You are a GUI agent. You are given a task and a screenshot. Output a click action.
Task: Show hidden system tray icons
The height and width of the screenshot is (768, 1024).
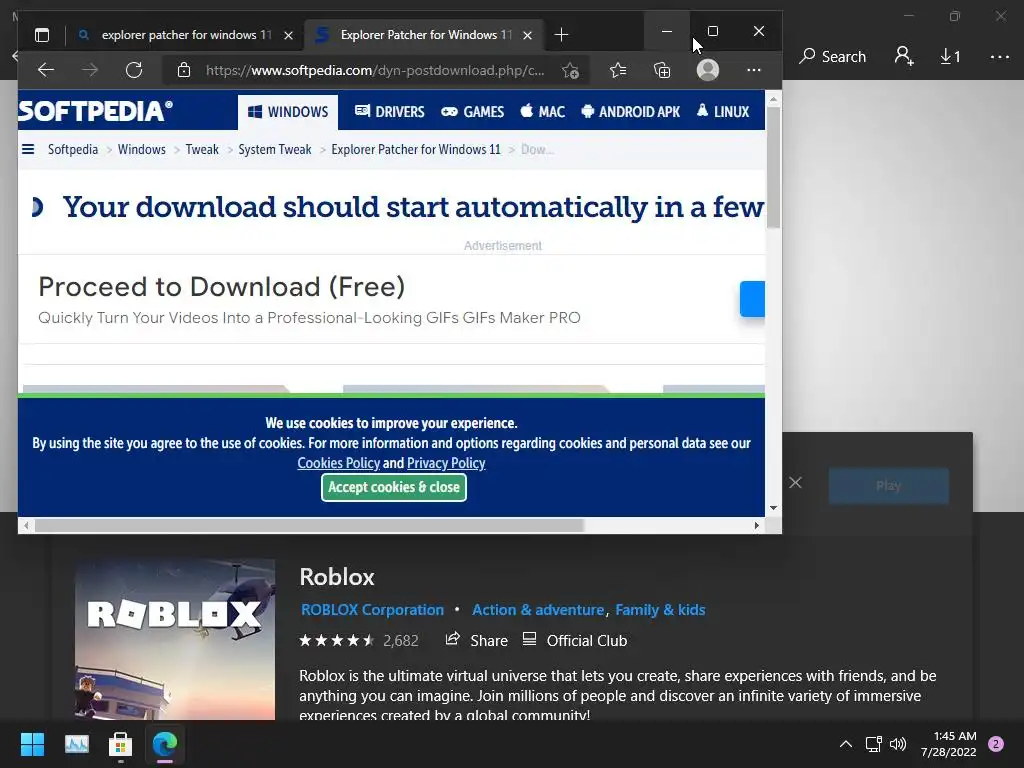tap(846, 744)
